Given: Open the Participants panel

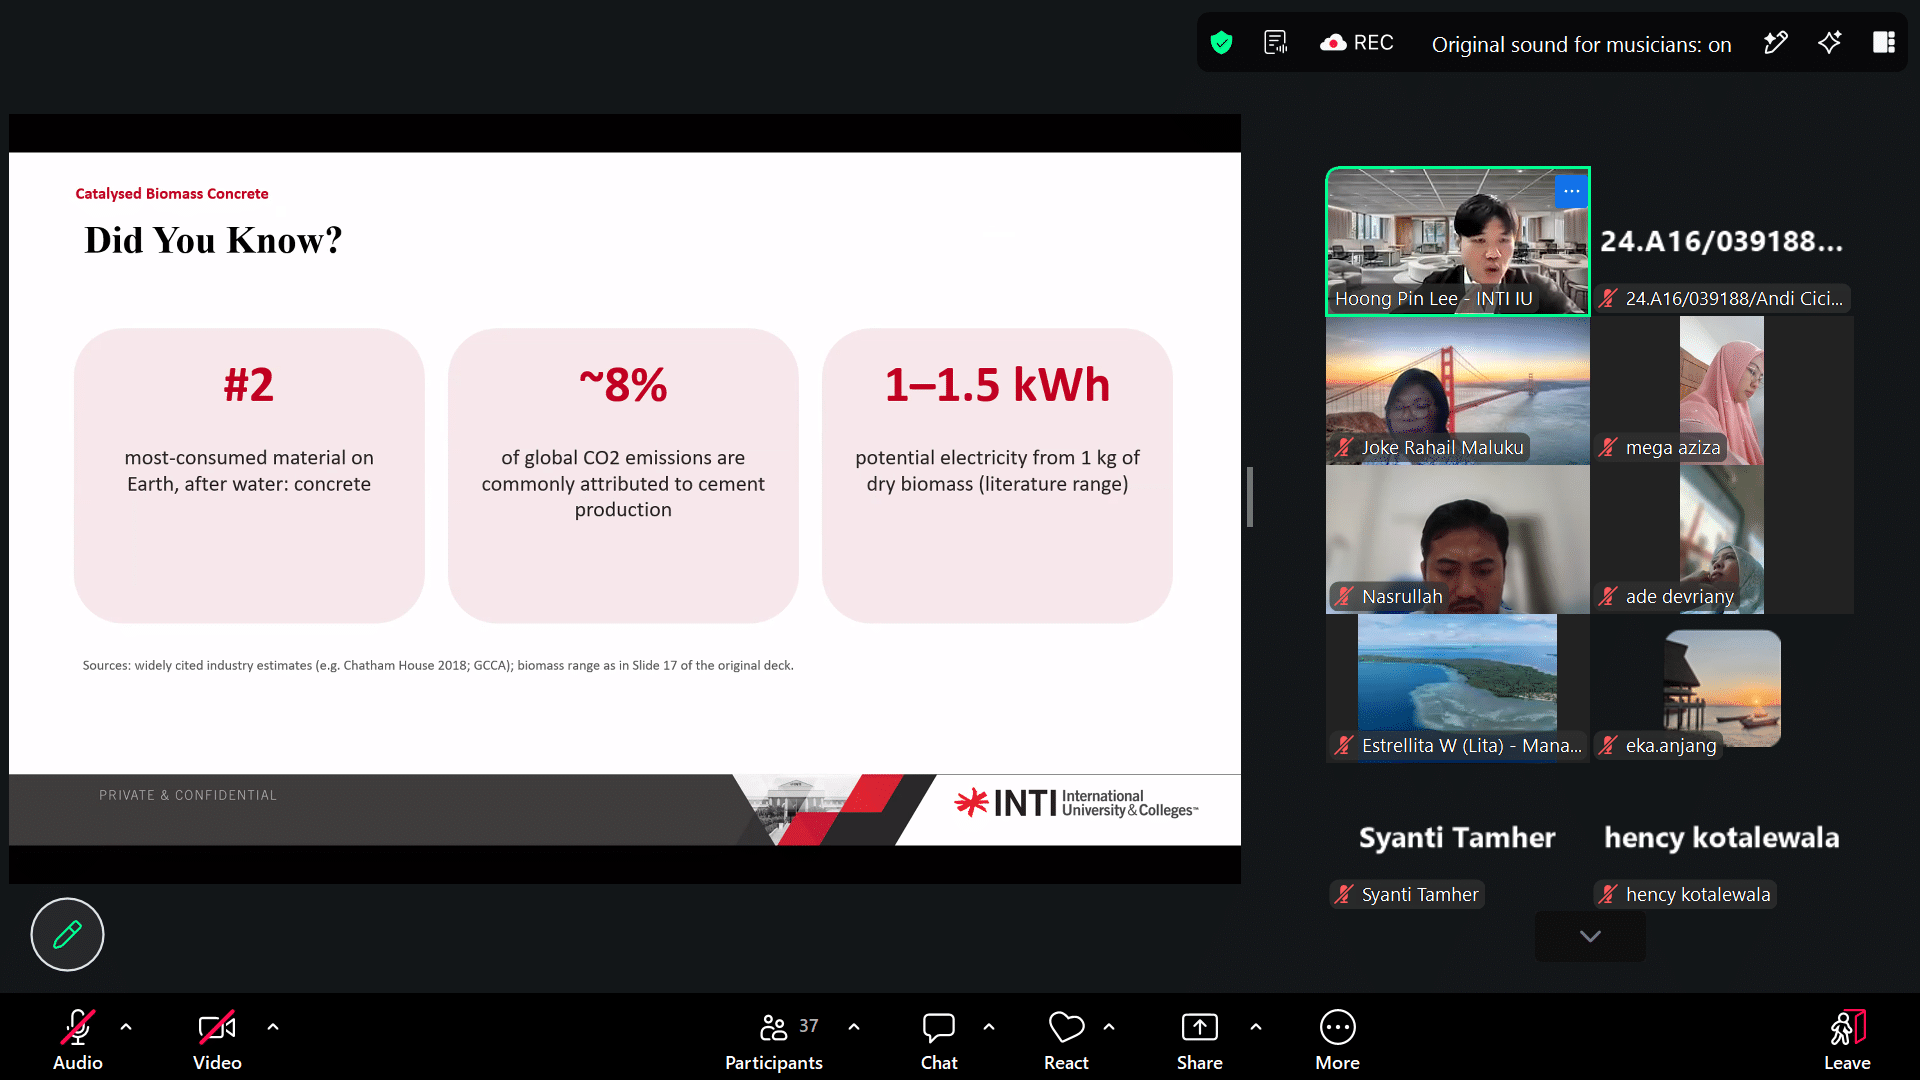Looking at the screenshot, I should [774, 1039].
